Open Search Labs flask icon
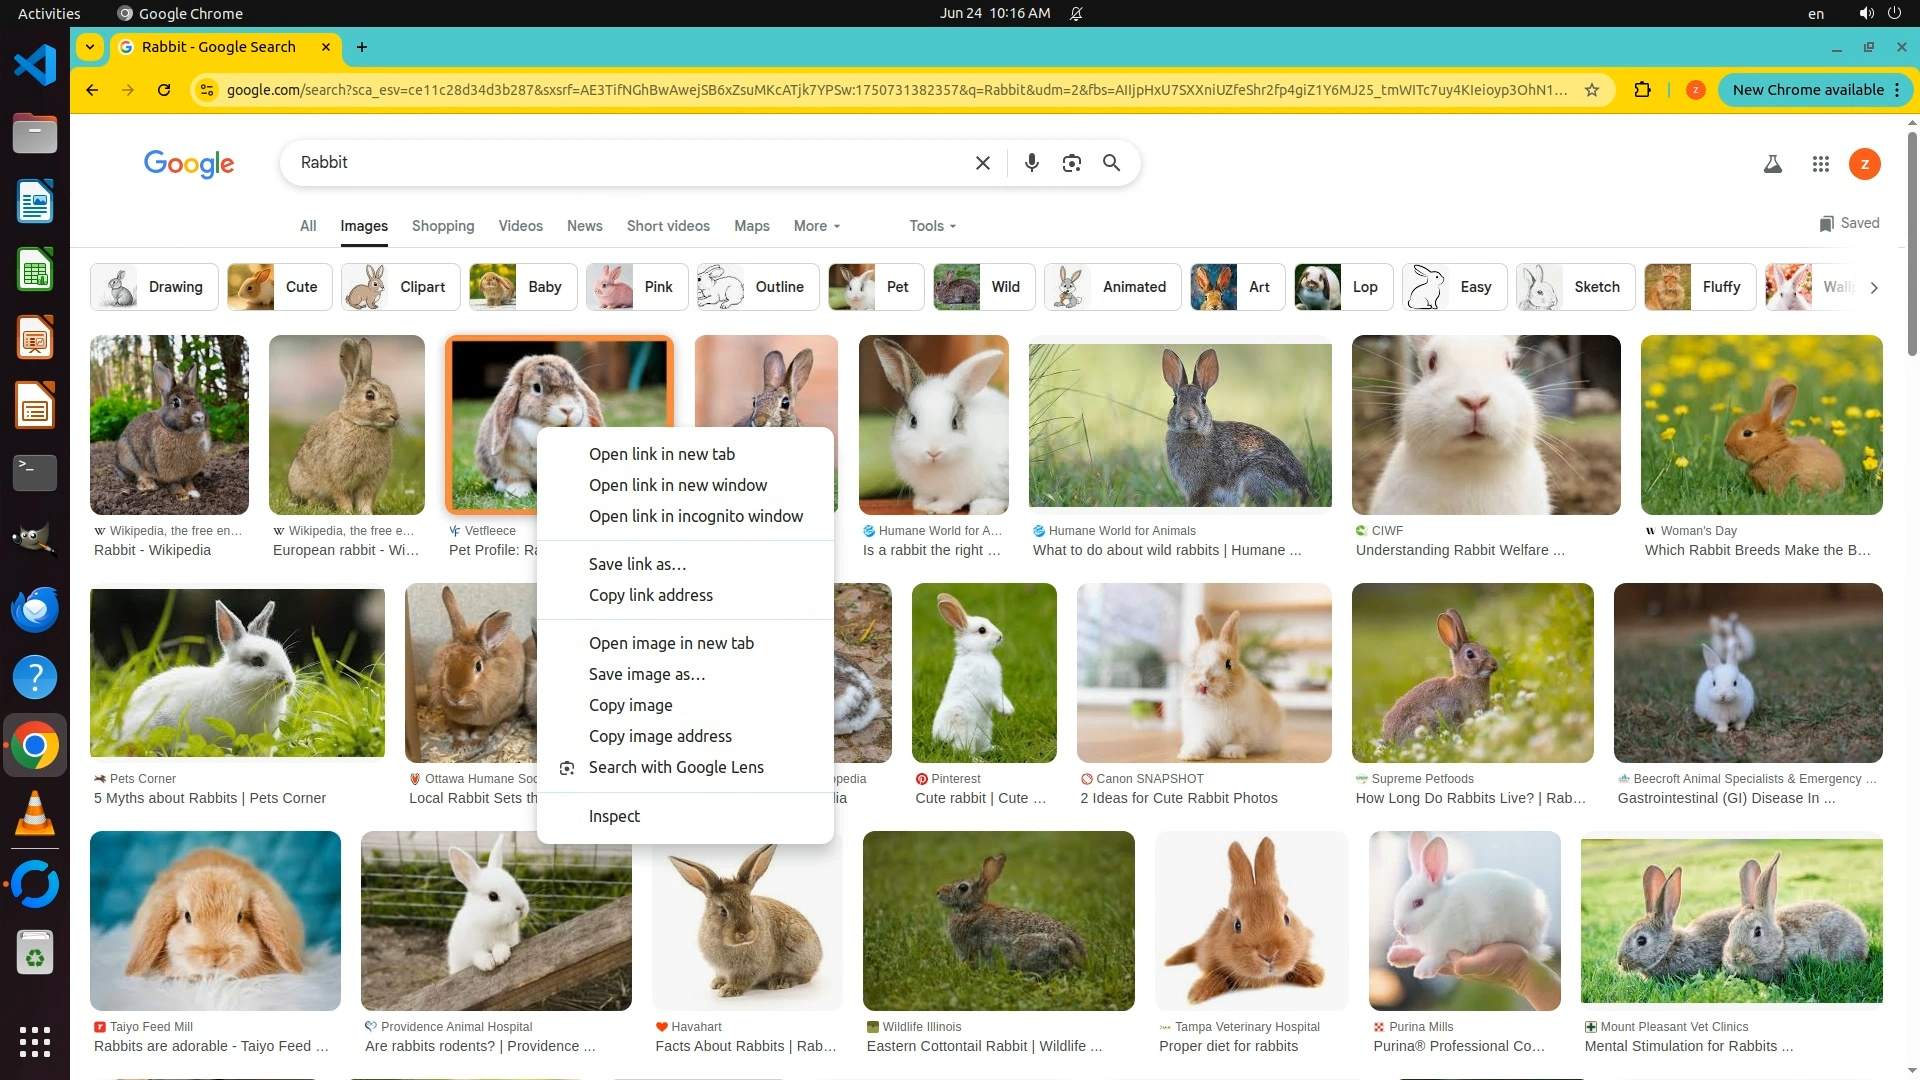This screenshot has height=1080, width=1920. click(x=1772, y=164)
